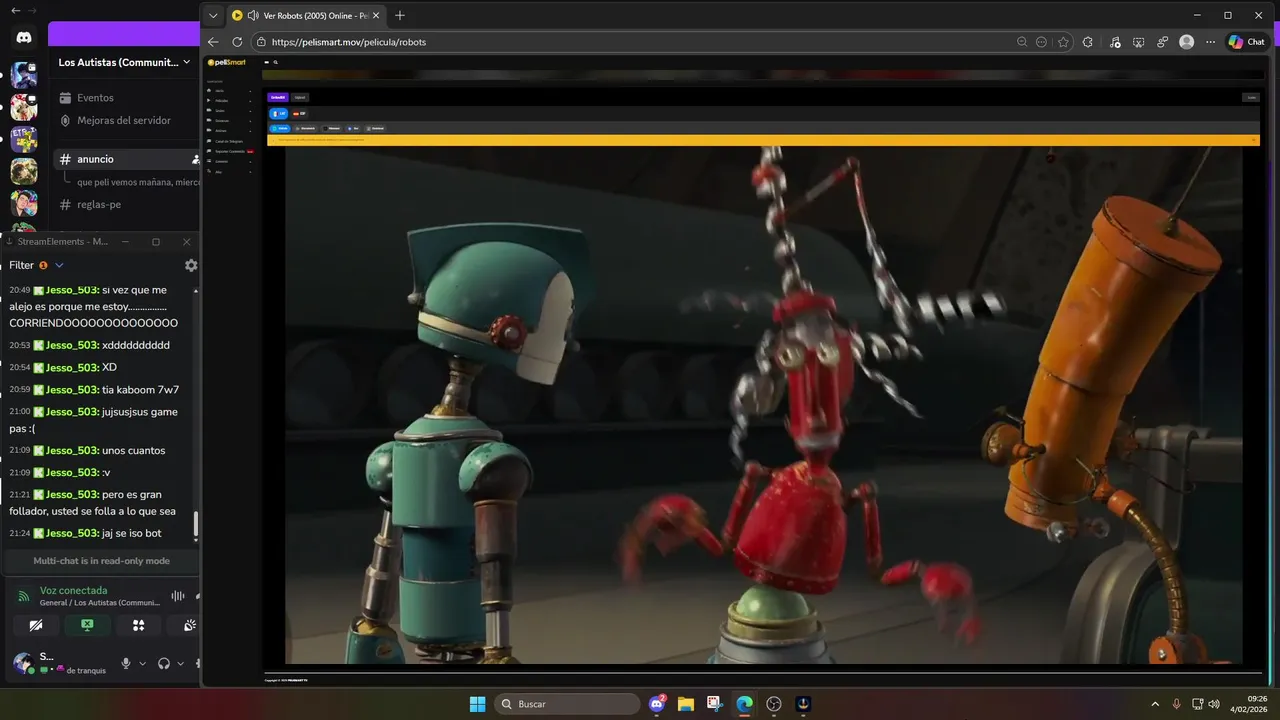Viewport: 1280px width, 720px height.
Task: Open Reportar Contenido sidebar link
Action: (x=230, y=151)
